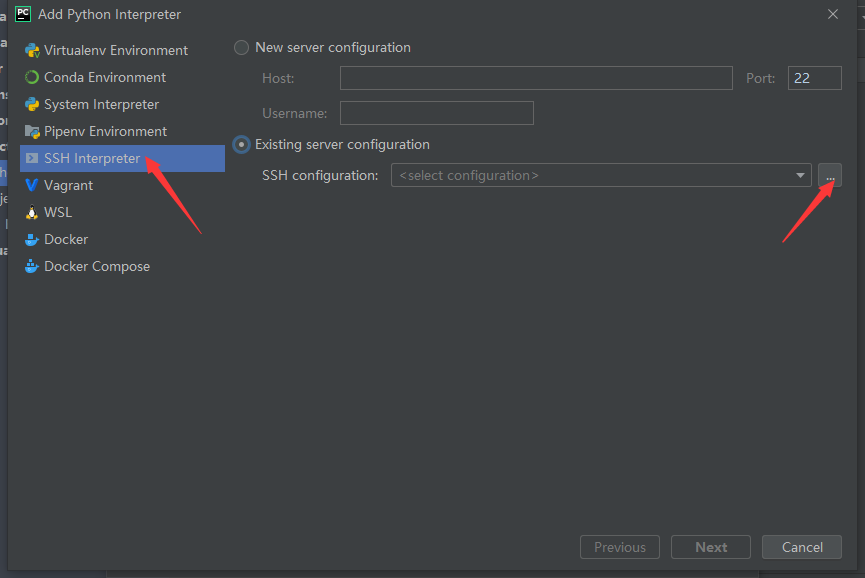Switch to the Vagrant entry
The height and width of the screenshot is (578, 865).
(122, 186)
